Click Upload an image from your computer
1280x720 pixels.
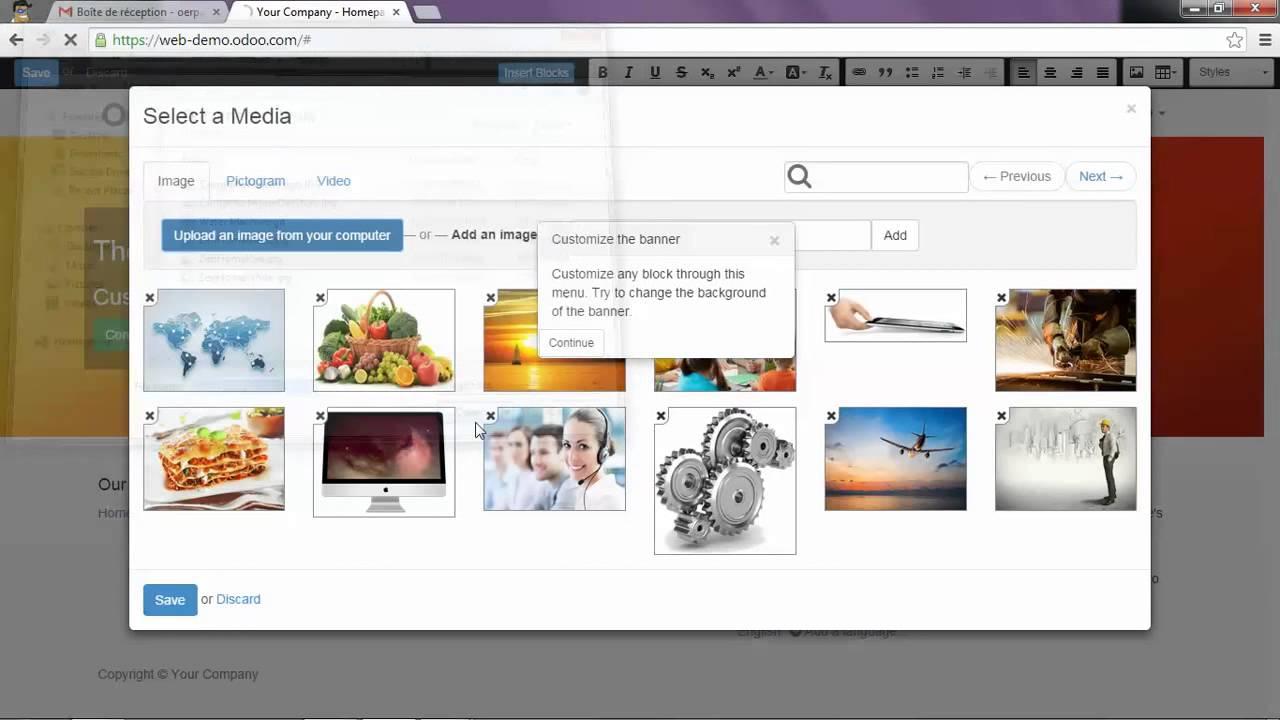pos(282,235)
